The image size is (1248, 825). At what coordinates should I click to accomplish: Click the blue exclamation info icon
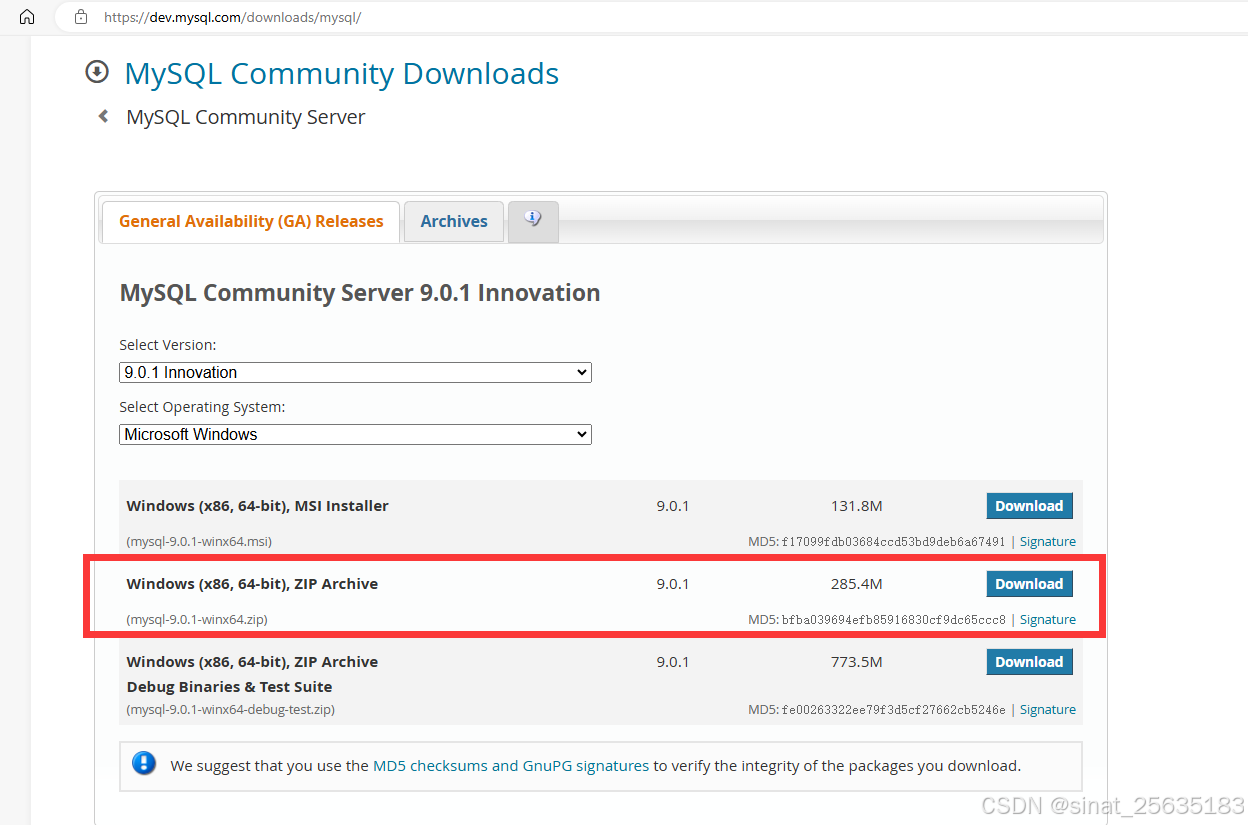[145, 764]
